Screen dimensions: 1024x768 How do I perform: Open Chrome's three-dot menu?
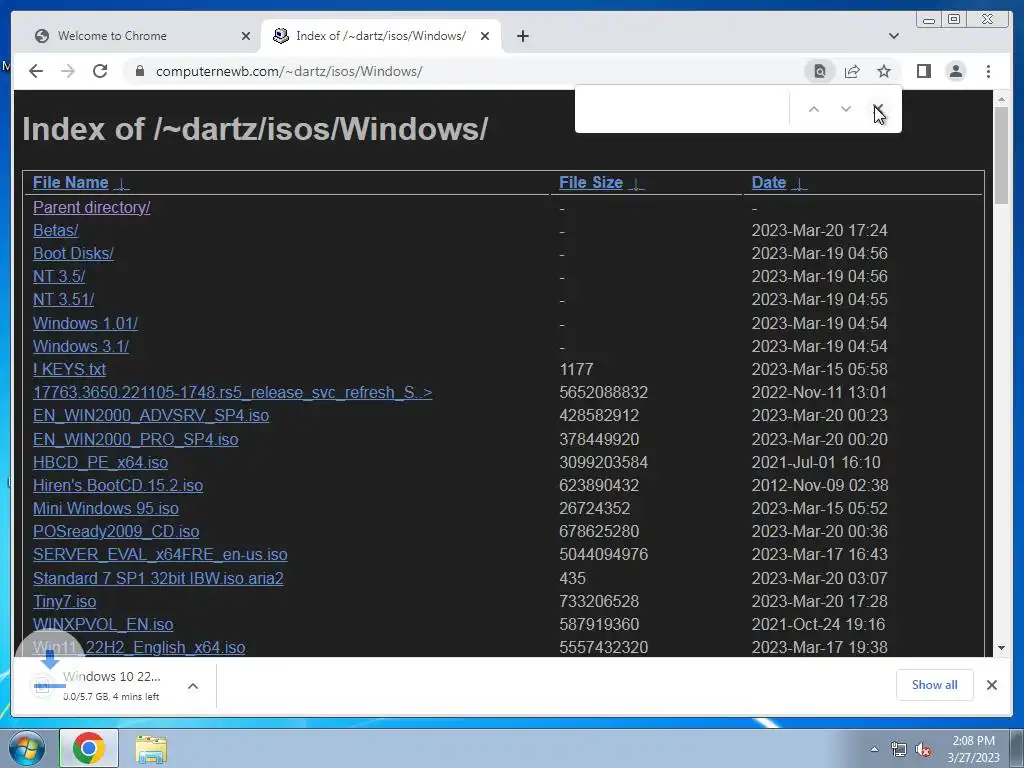(988, 71)
